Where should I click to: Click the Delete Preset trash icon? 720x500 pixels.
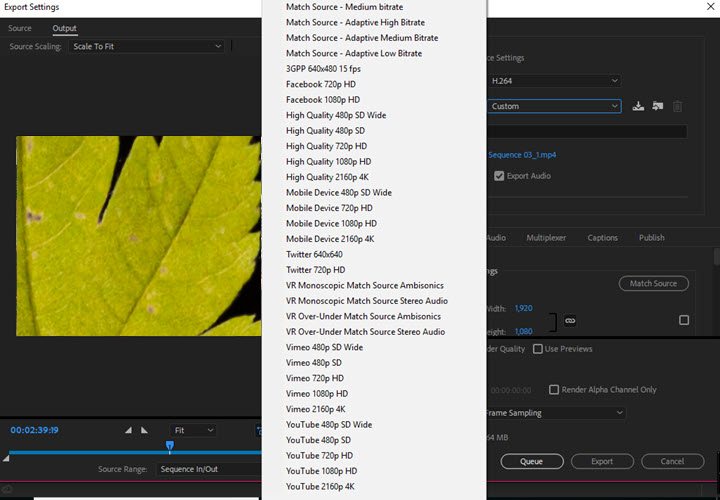pos(677,106)
